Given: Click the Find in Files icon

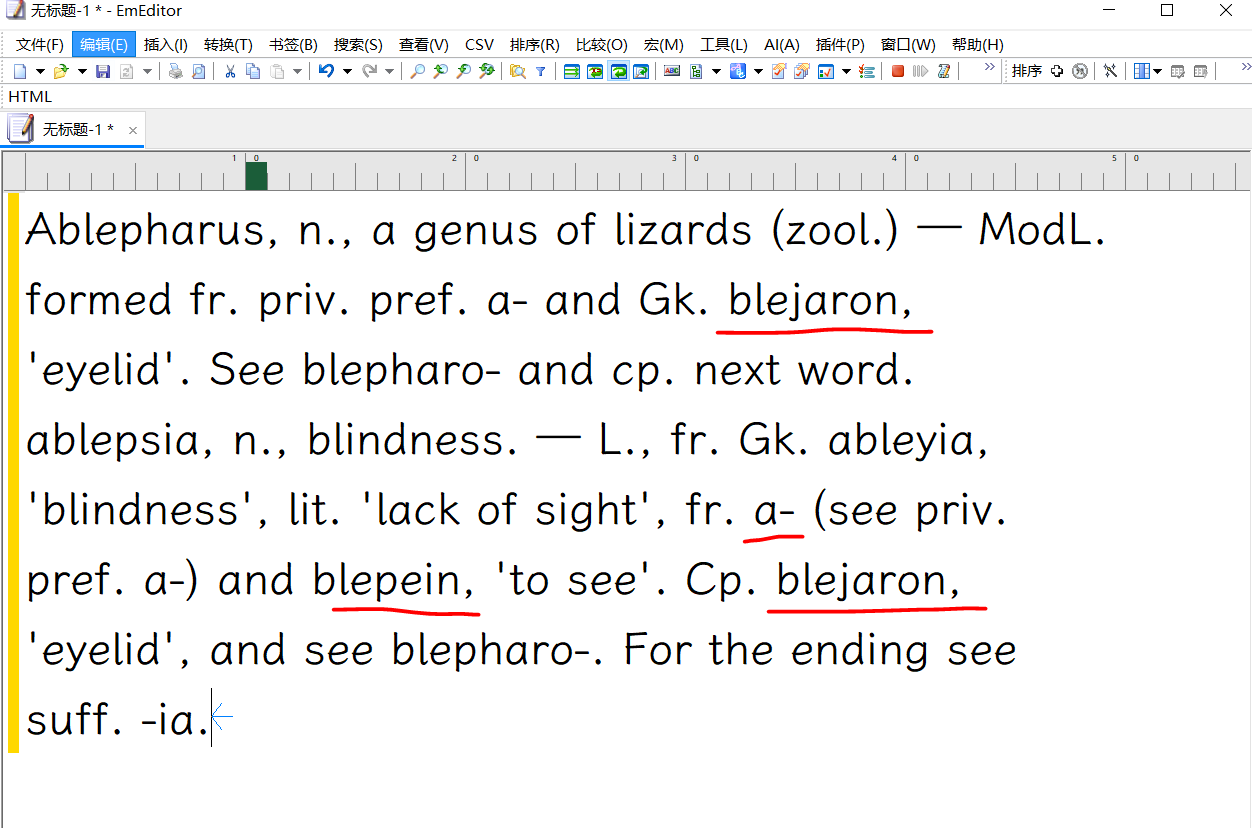Looking at the screenshot, I should pos(517,71).
